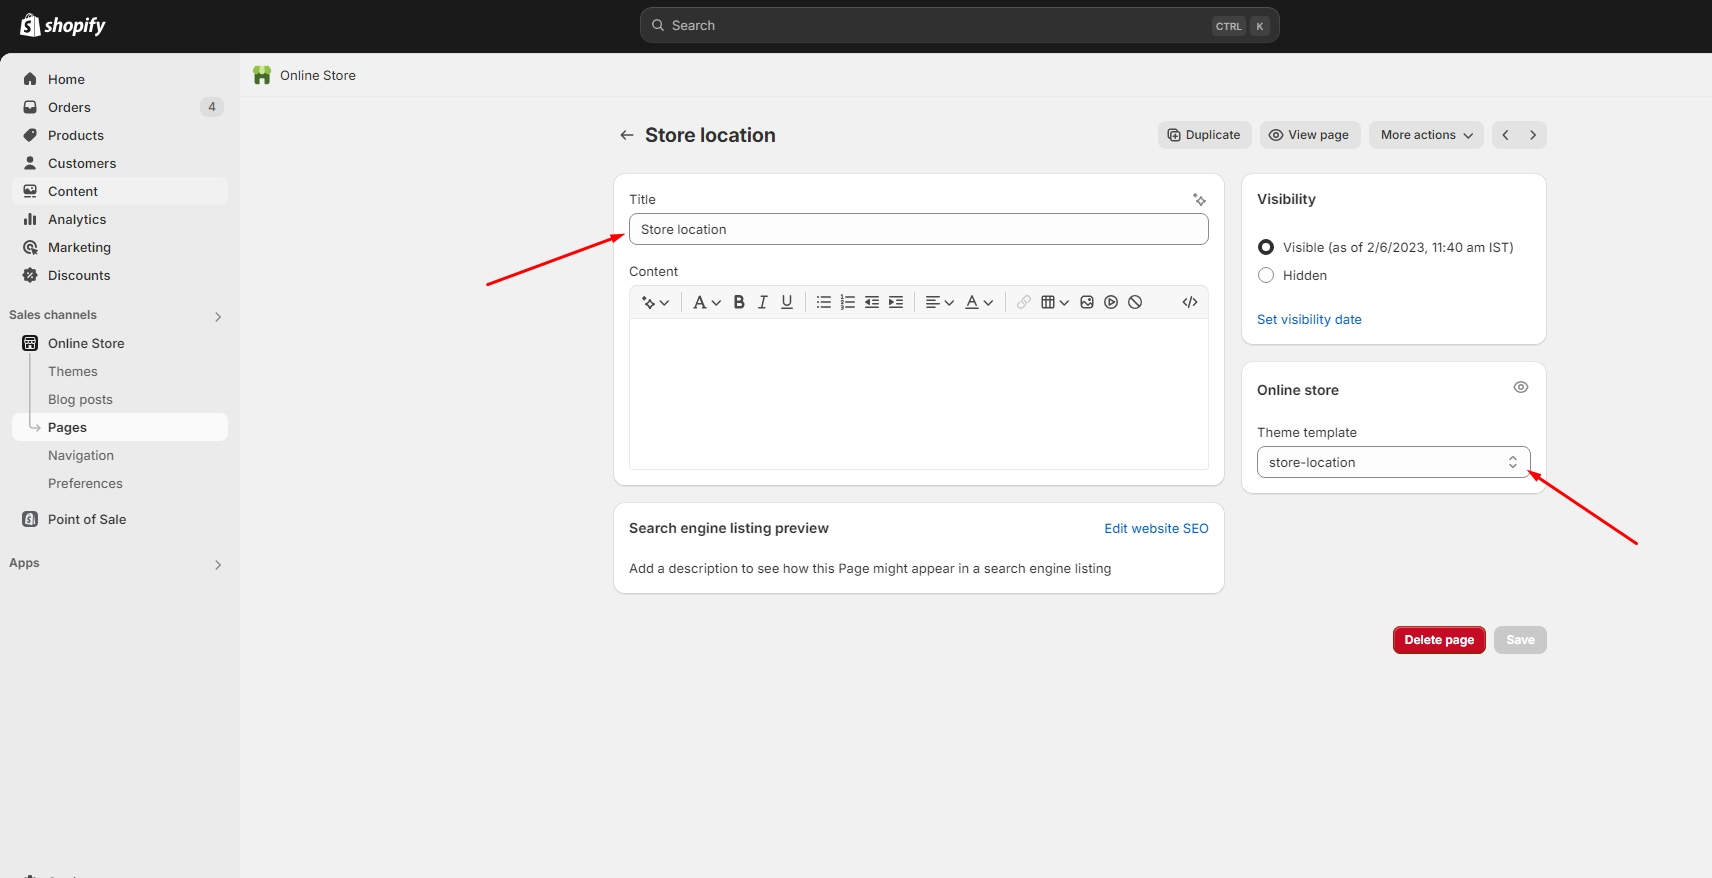Click the eye icon in Online store card
Screen dimensions: 1712x878
coord(1520,388)
